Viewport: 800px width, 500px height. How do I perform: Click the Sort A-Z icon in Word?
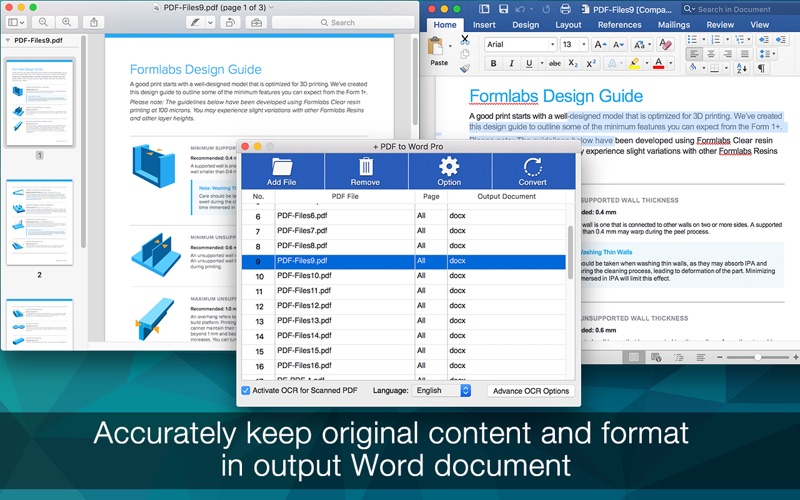741,68
